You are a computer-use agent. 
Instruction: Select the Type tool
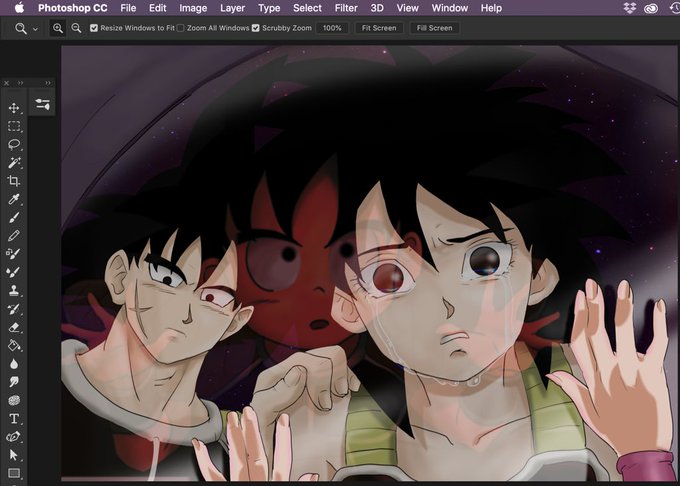(14, 419)
